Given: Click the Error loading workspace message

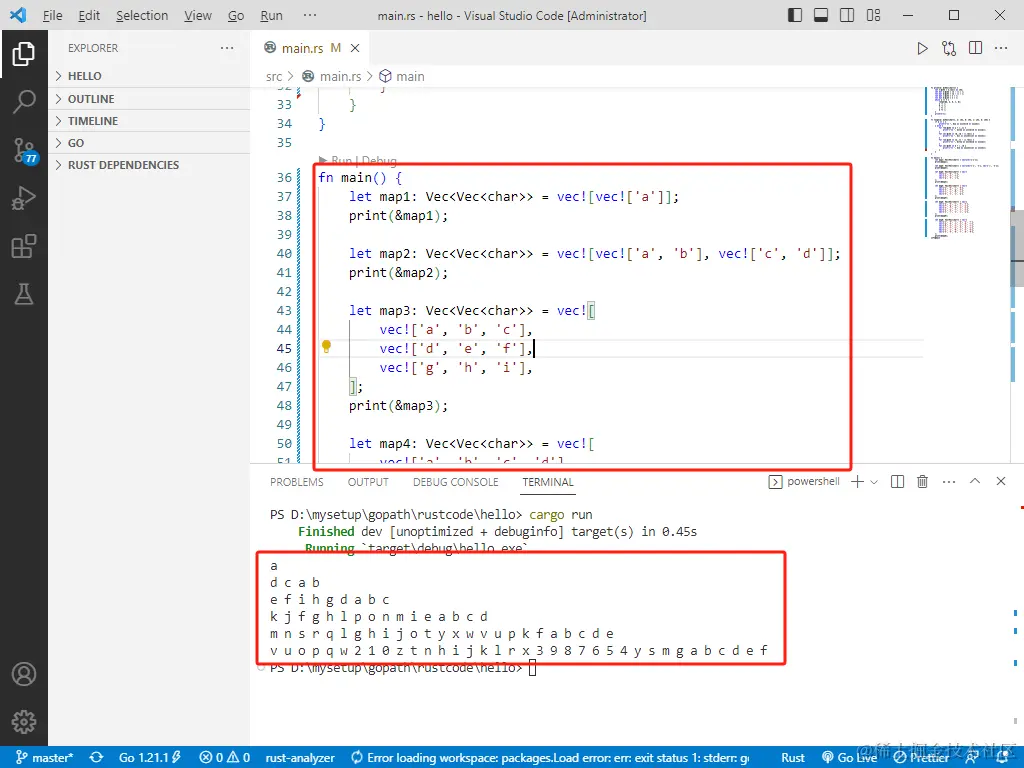Looking at the screenshot, I should (550, 758).
